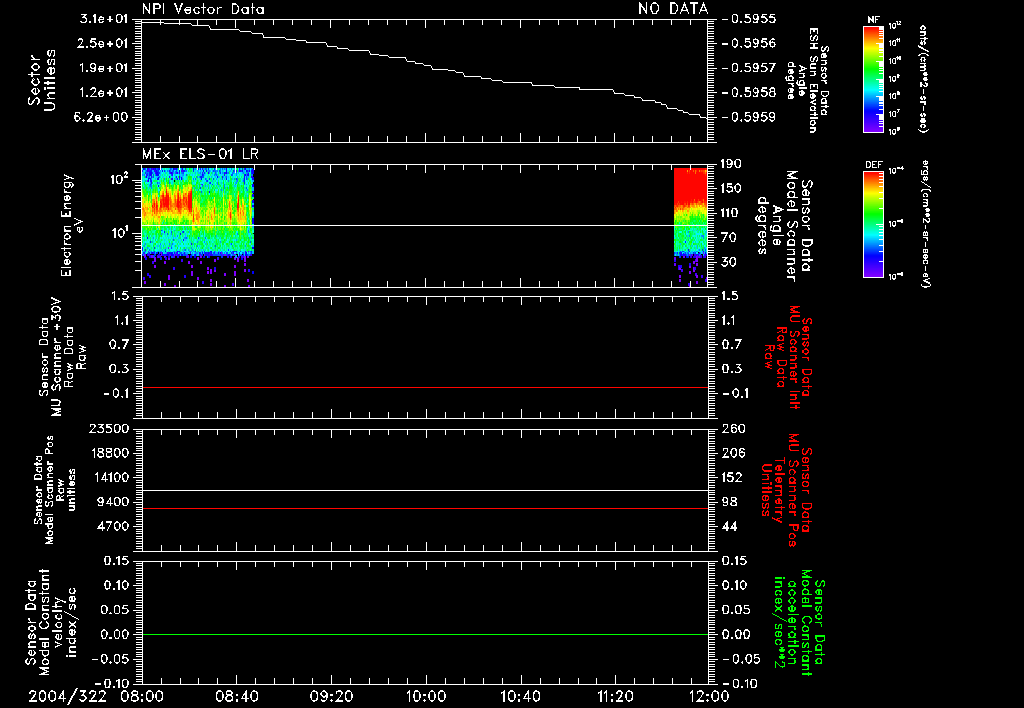Click the '1.9e+01' sector axis value
Viewport: 1024px width, 708px height.
pyautogui.click(x=104, y=68)
